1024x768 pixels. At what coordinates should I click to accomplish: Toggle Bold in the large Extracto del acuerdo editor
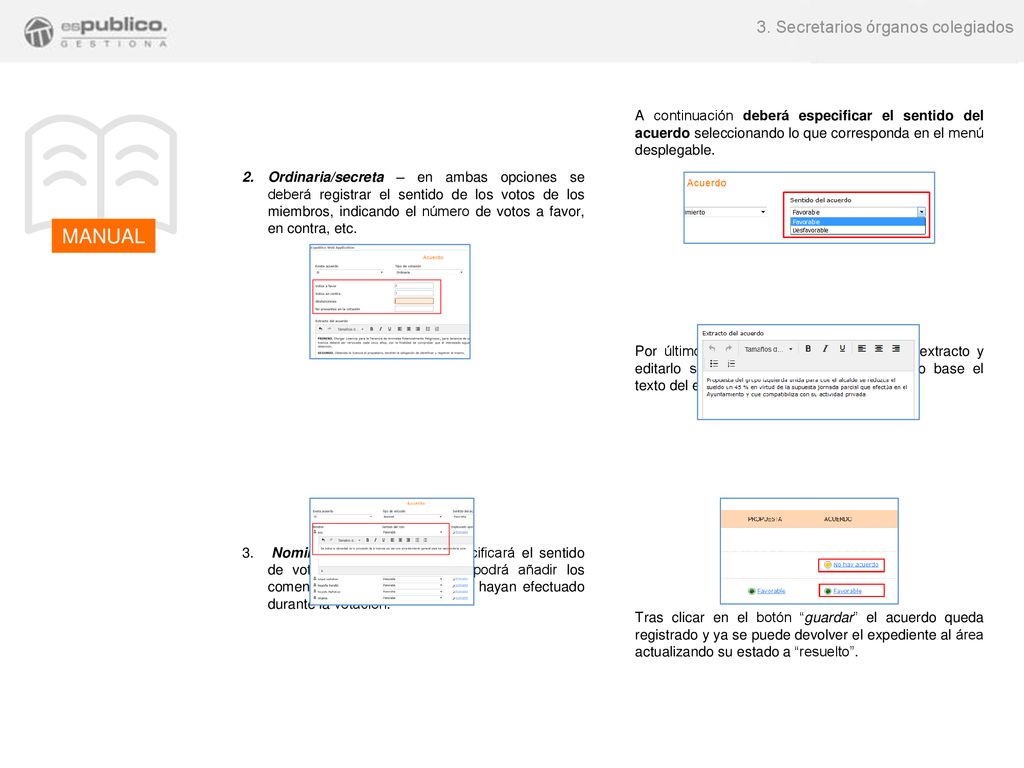[x=808, y=349]
